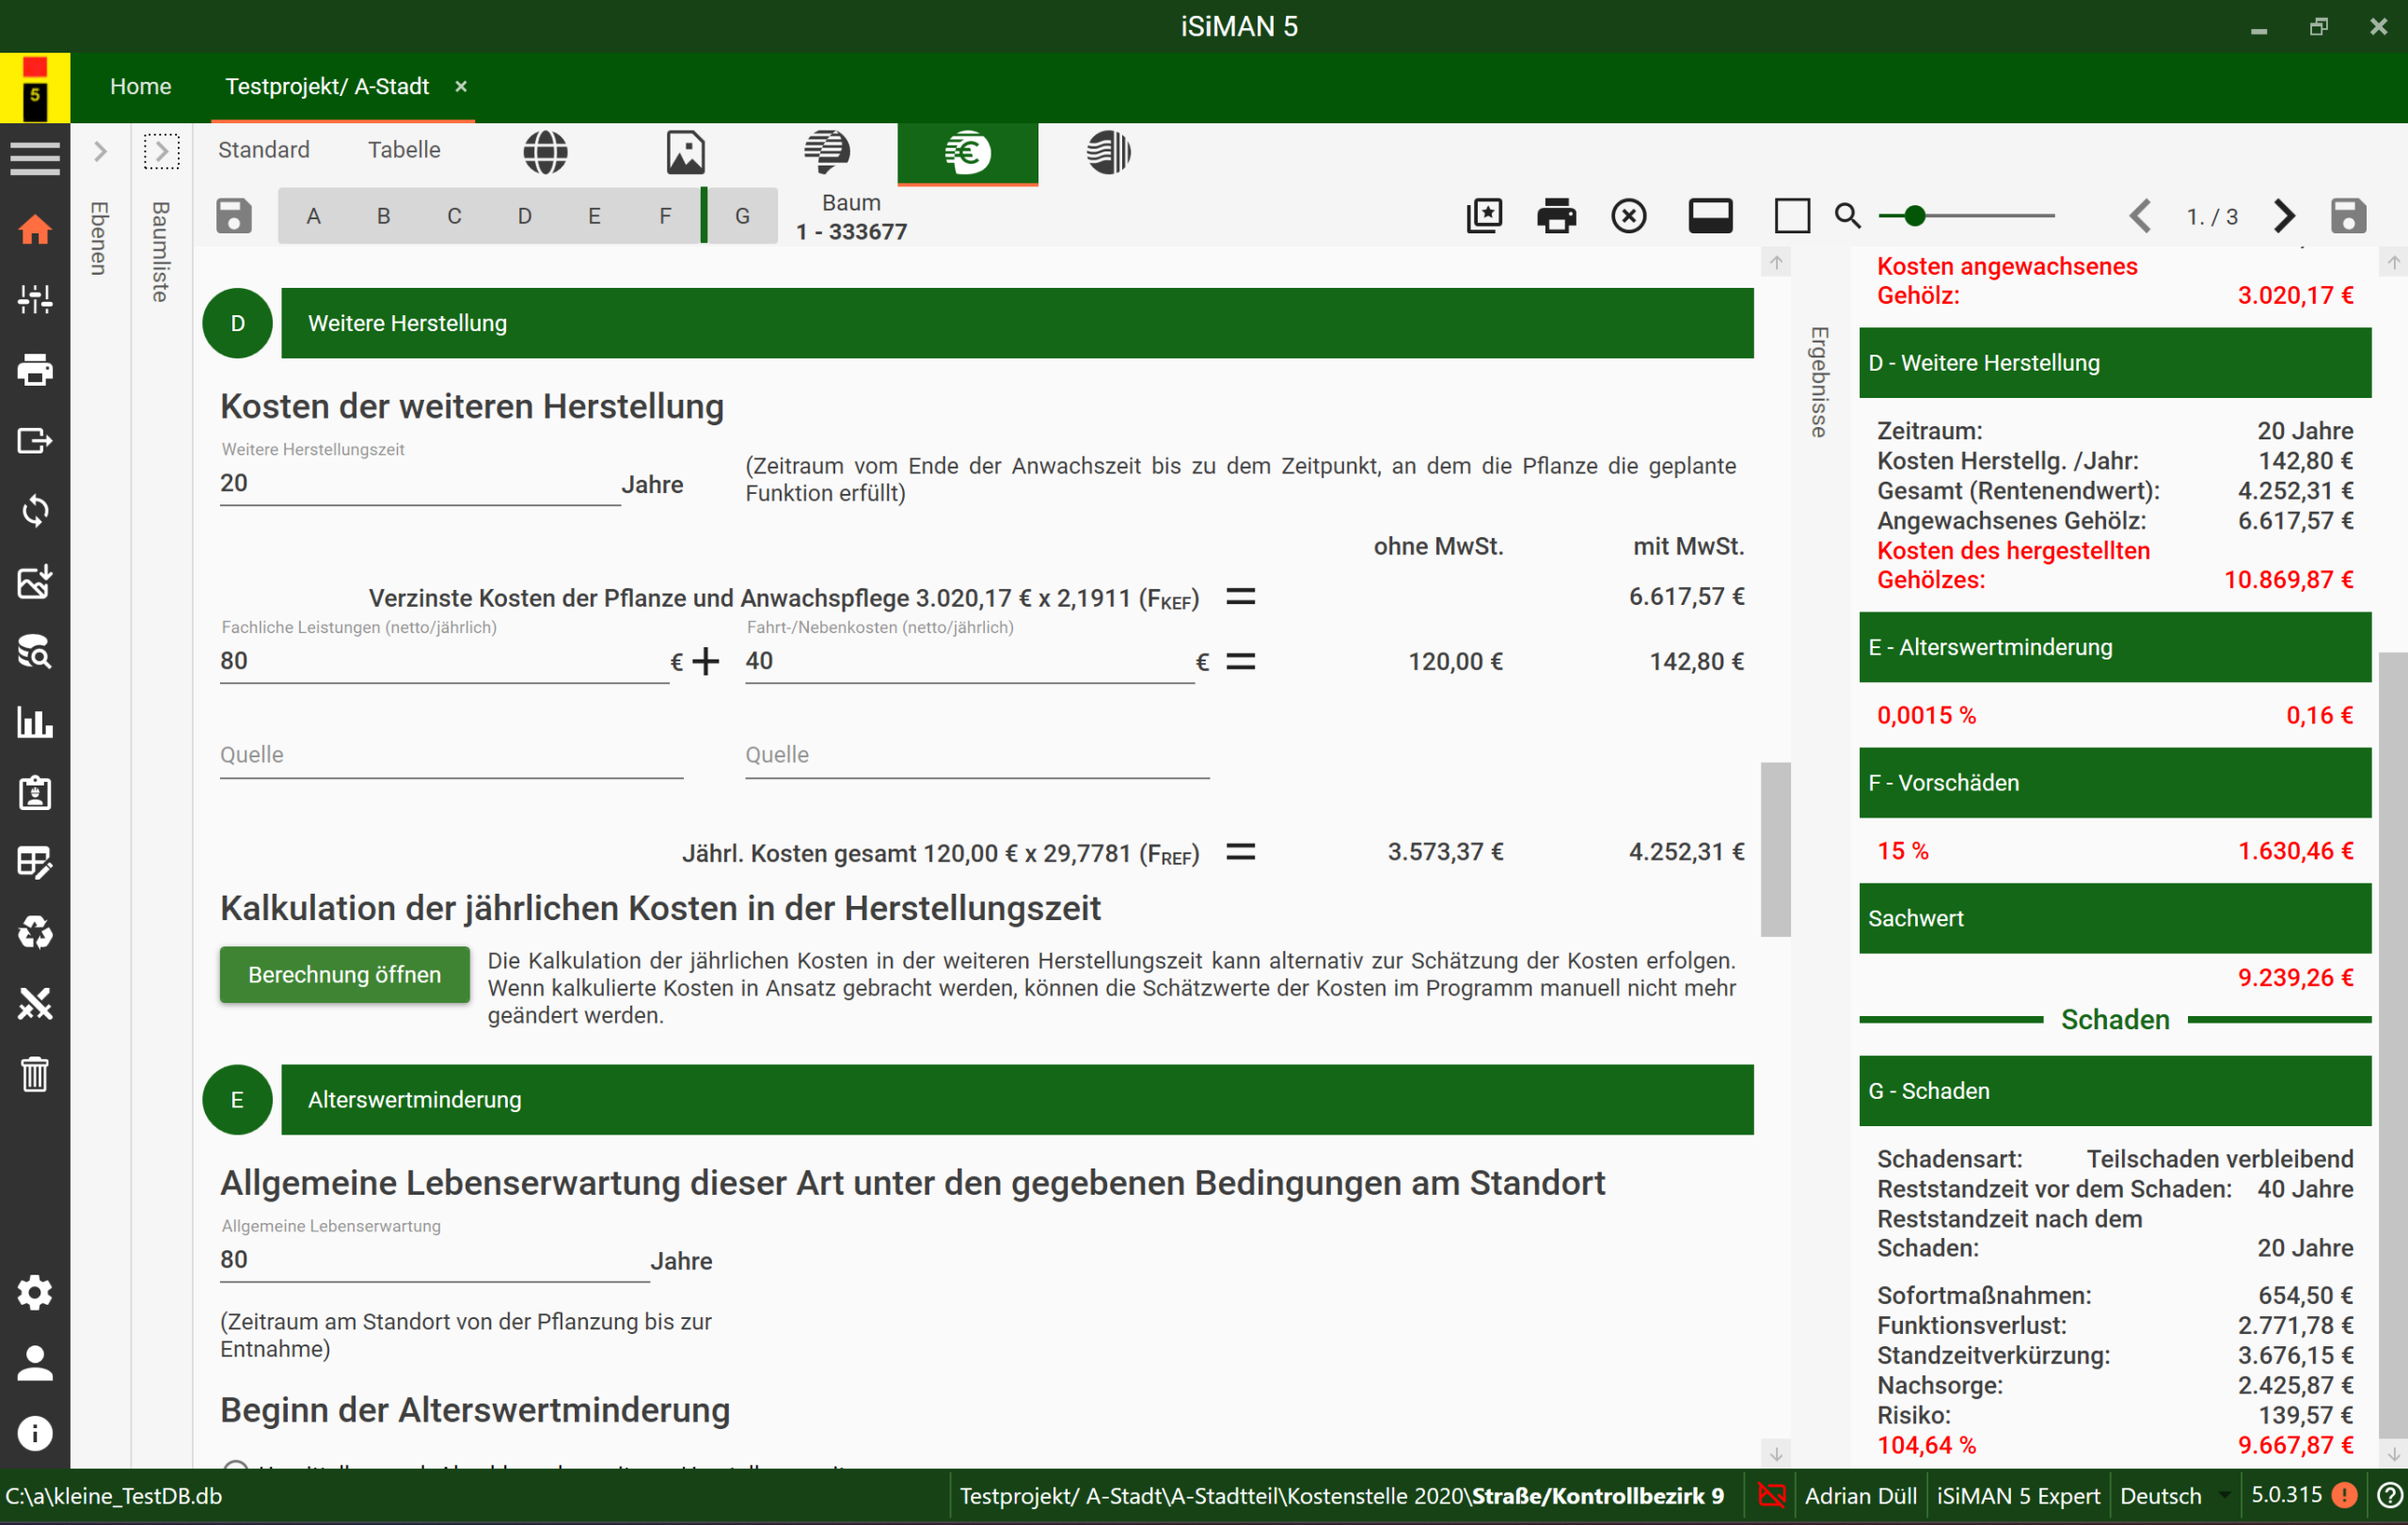This screenshot has height=1525, width=2408.
Task: Click the printer icon in left sidebar
Action: (x=35, y=370)
